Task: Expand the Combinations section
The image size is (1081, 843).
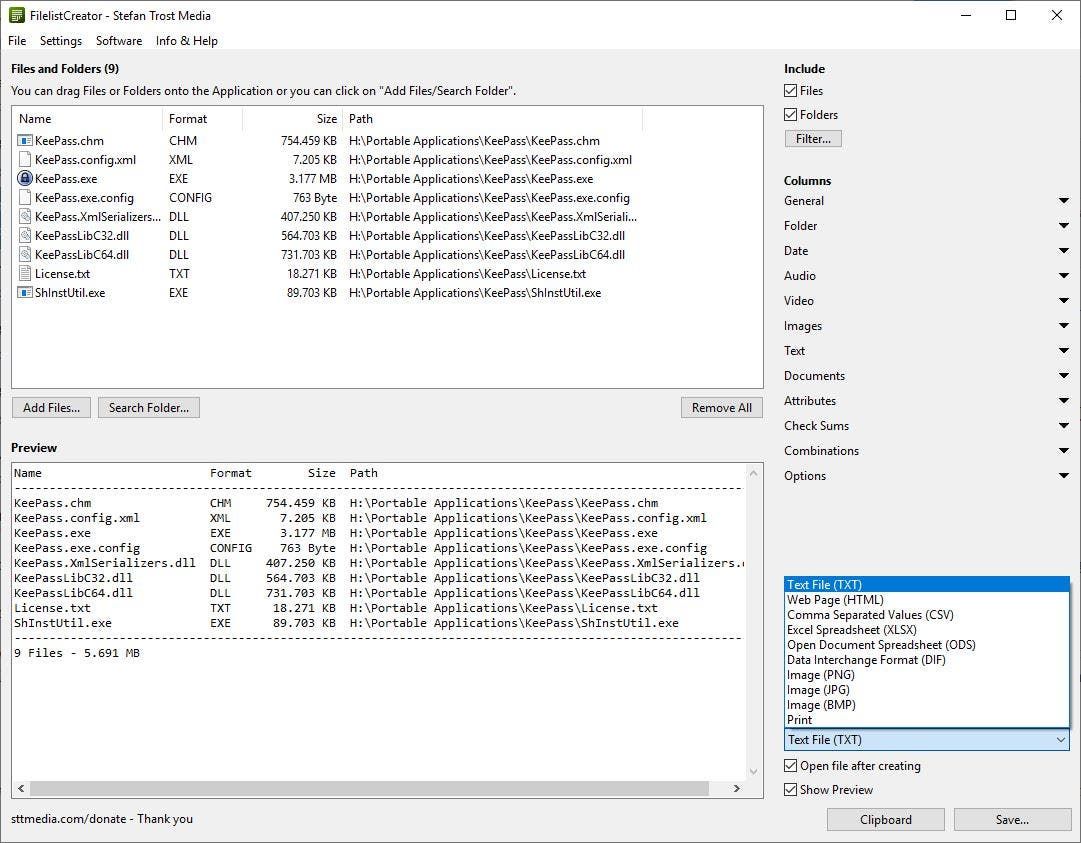Action: [x=1064, y=451]
